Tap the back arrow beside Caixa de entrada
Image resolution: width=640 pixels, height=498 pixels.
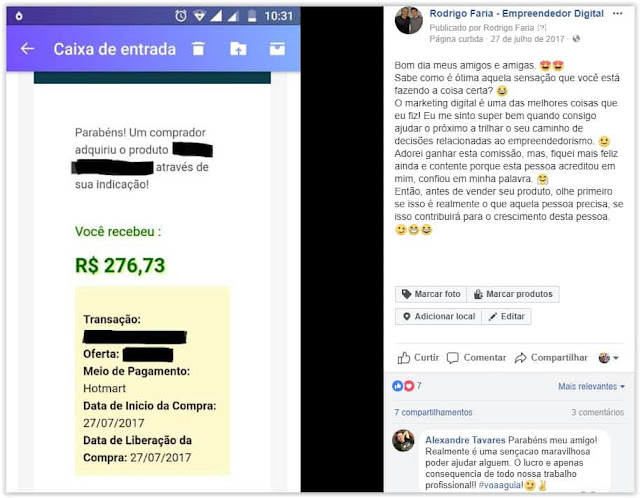point(27,49)
